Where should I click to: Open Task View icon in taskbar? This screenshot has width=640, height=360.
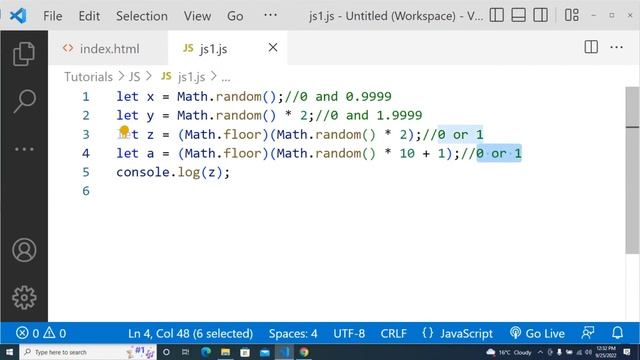185,352
